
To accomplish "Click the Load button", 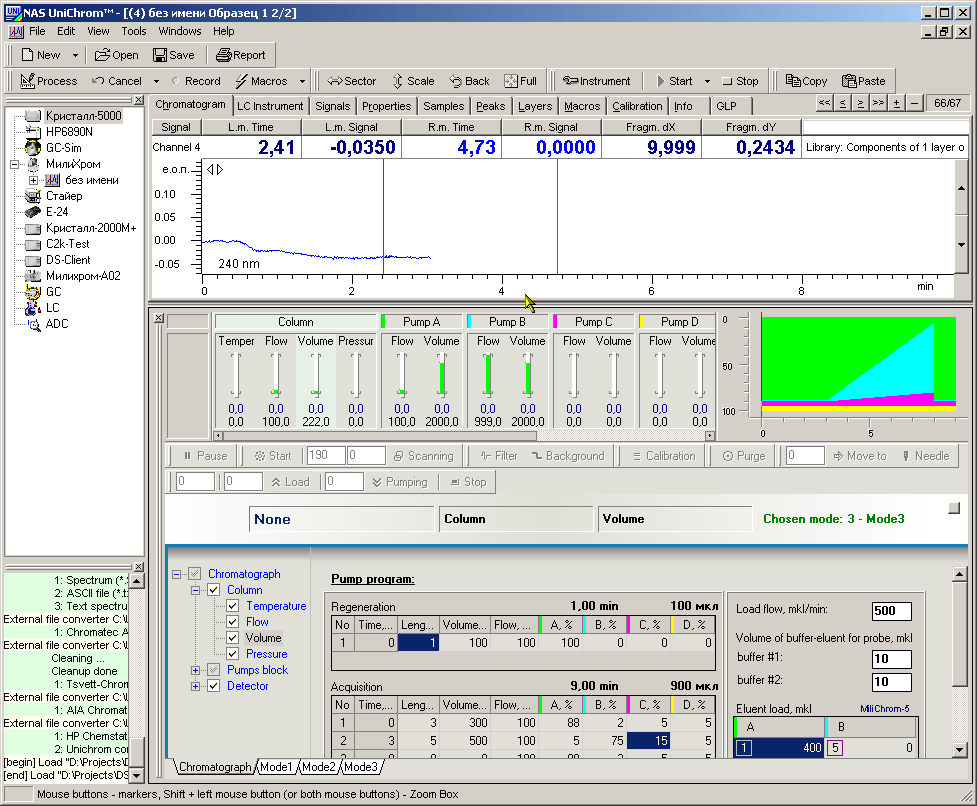I will [x=290, y=482].
